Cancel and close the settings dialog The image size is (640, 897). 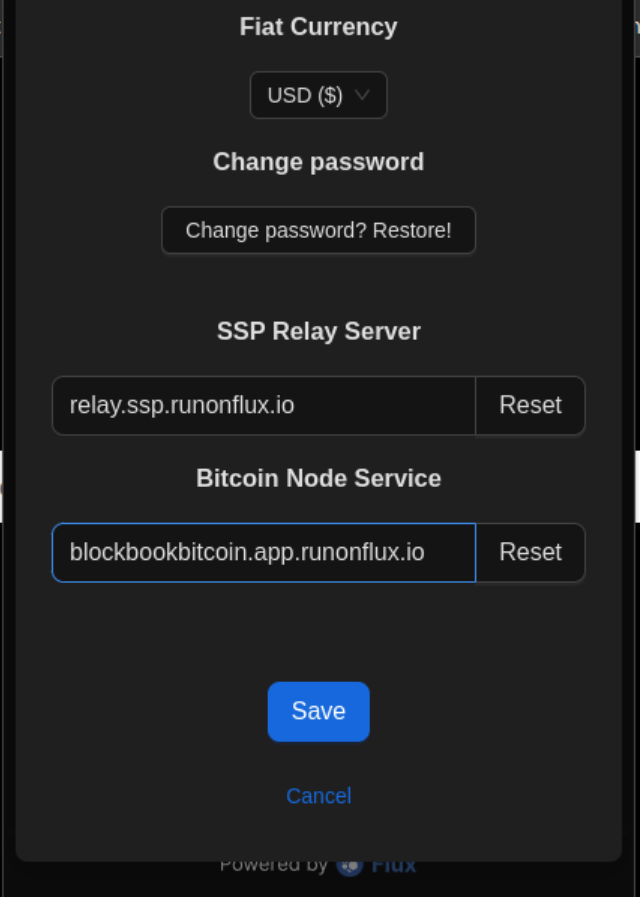coord(319,796)
